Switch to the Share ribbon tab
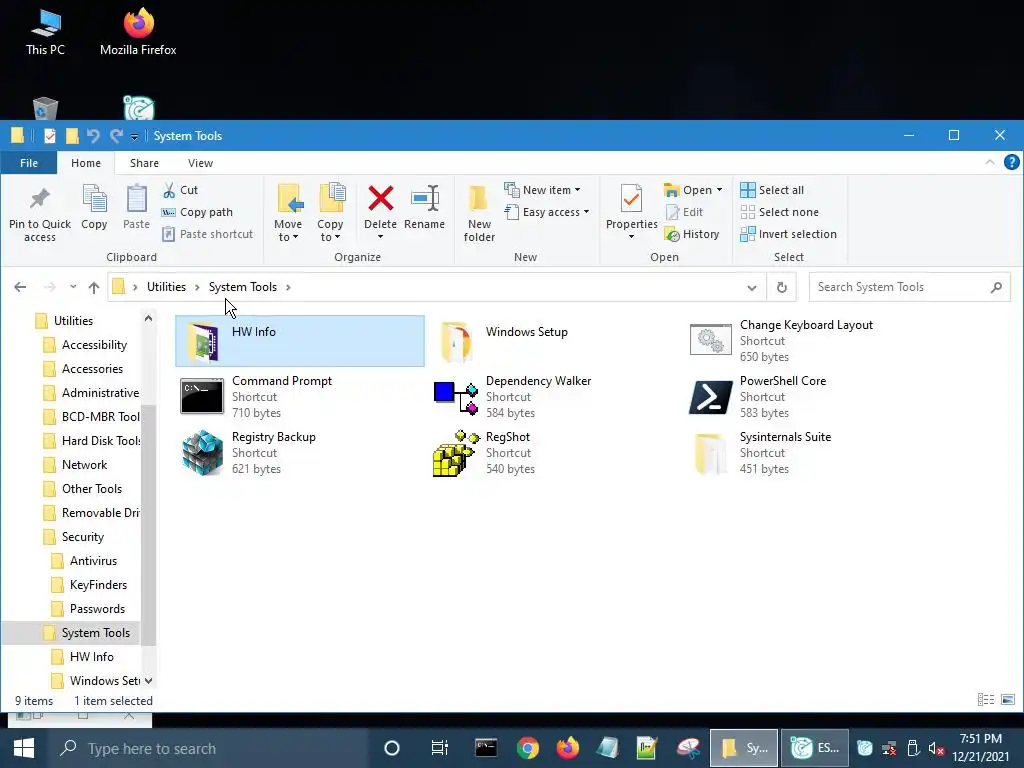This screenshot has height=768, width=1024. pyautogui.click(x=144, y=163)
